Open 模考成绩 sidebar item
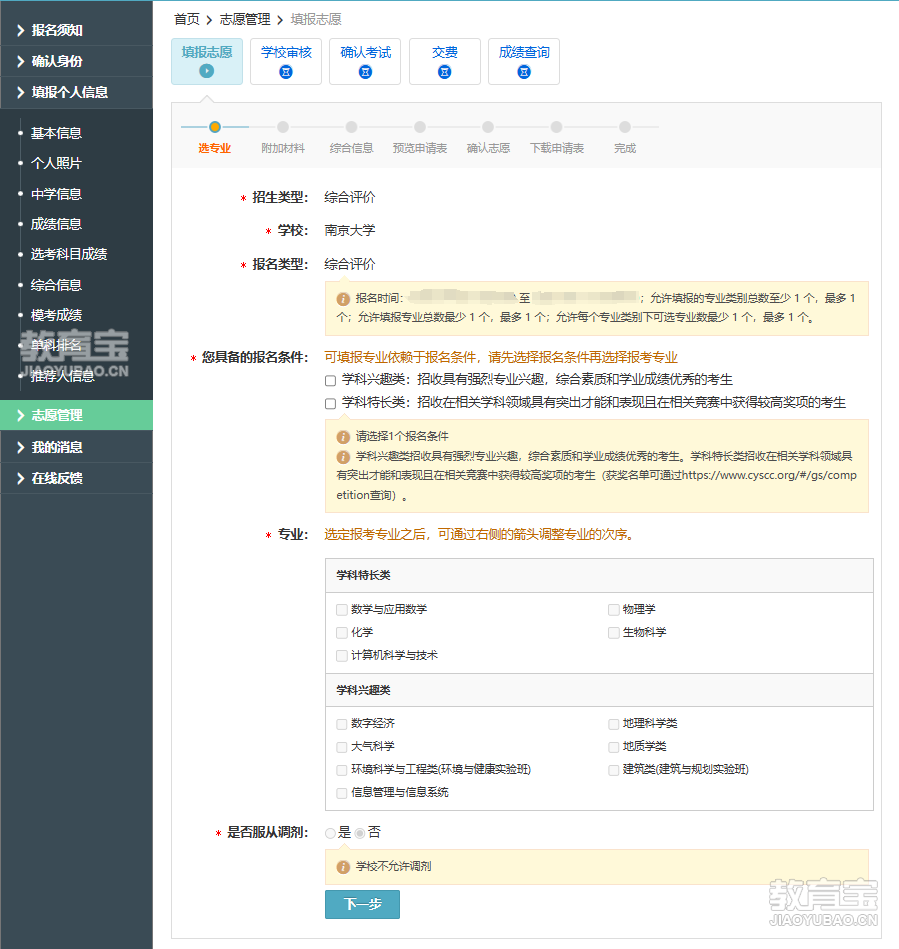The image size is (899, 949). click(56, 315)
